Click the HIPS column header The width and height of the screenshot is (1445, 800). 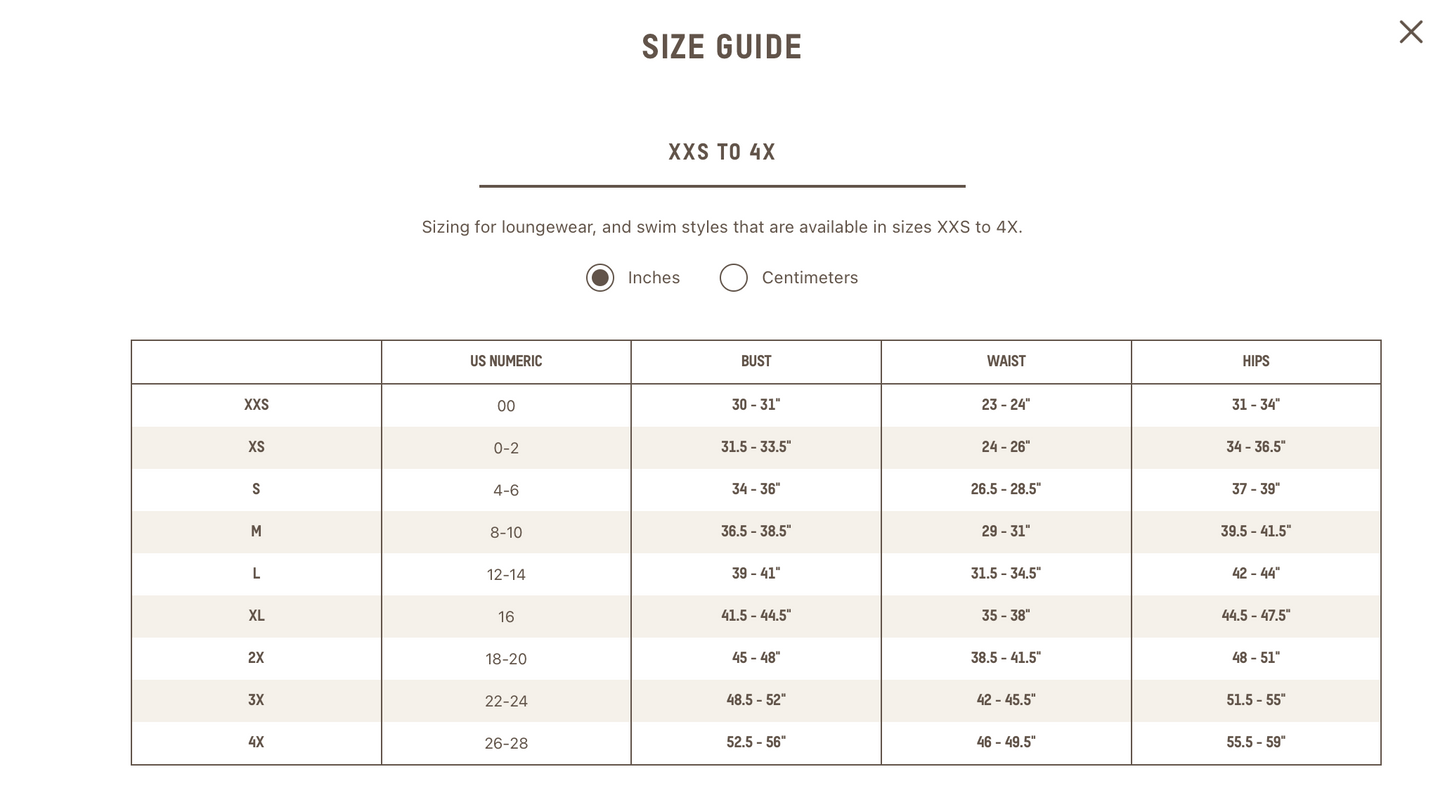[1256, 361]
